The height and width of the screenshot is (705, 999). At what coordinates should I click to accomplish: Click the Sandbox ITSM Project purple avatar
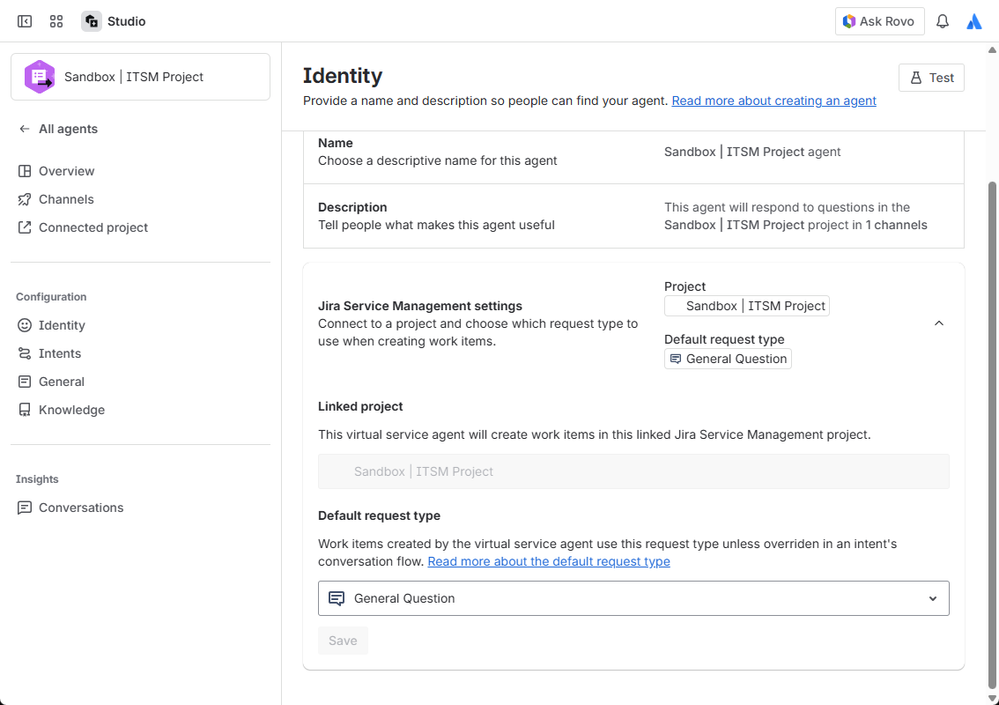pos(40,77)
